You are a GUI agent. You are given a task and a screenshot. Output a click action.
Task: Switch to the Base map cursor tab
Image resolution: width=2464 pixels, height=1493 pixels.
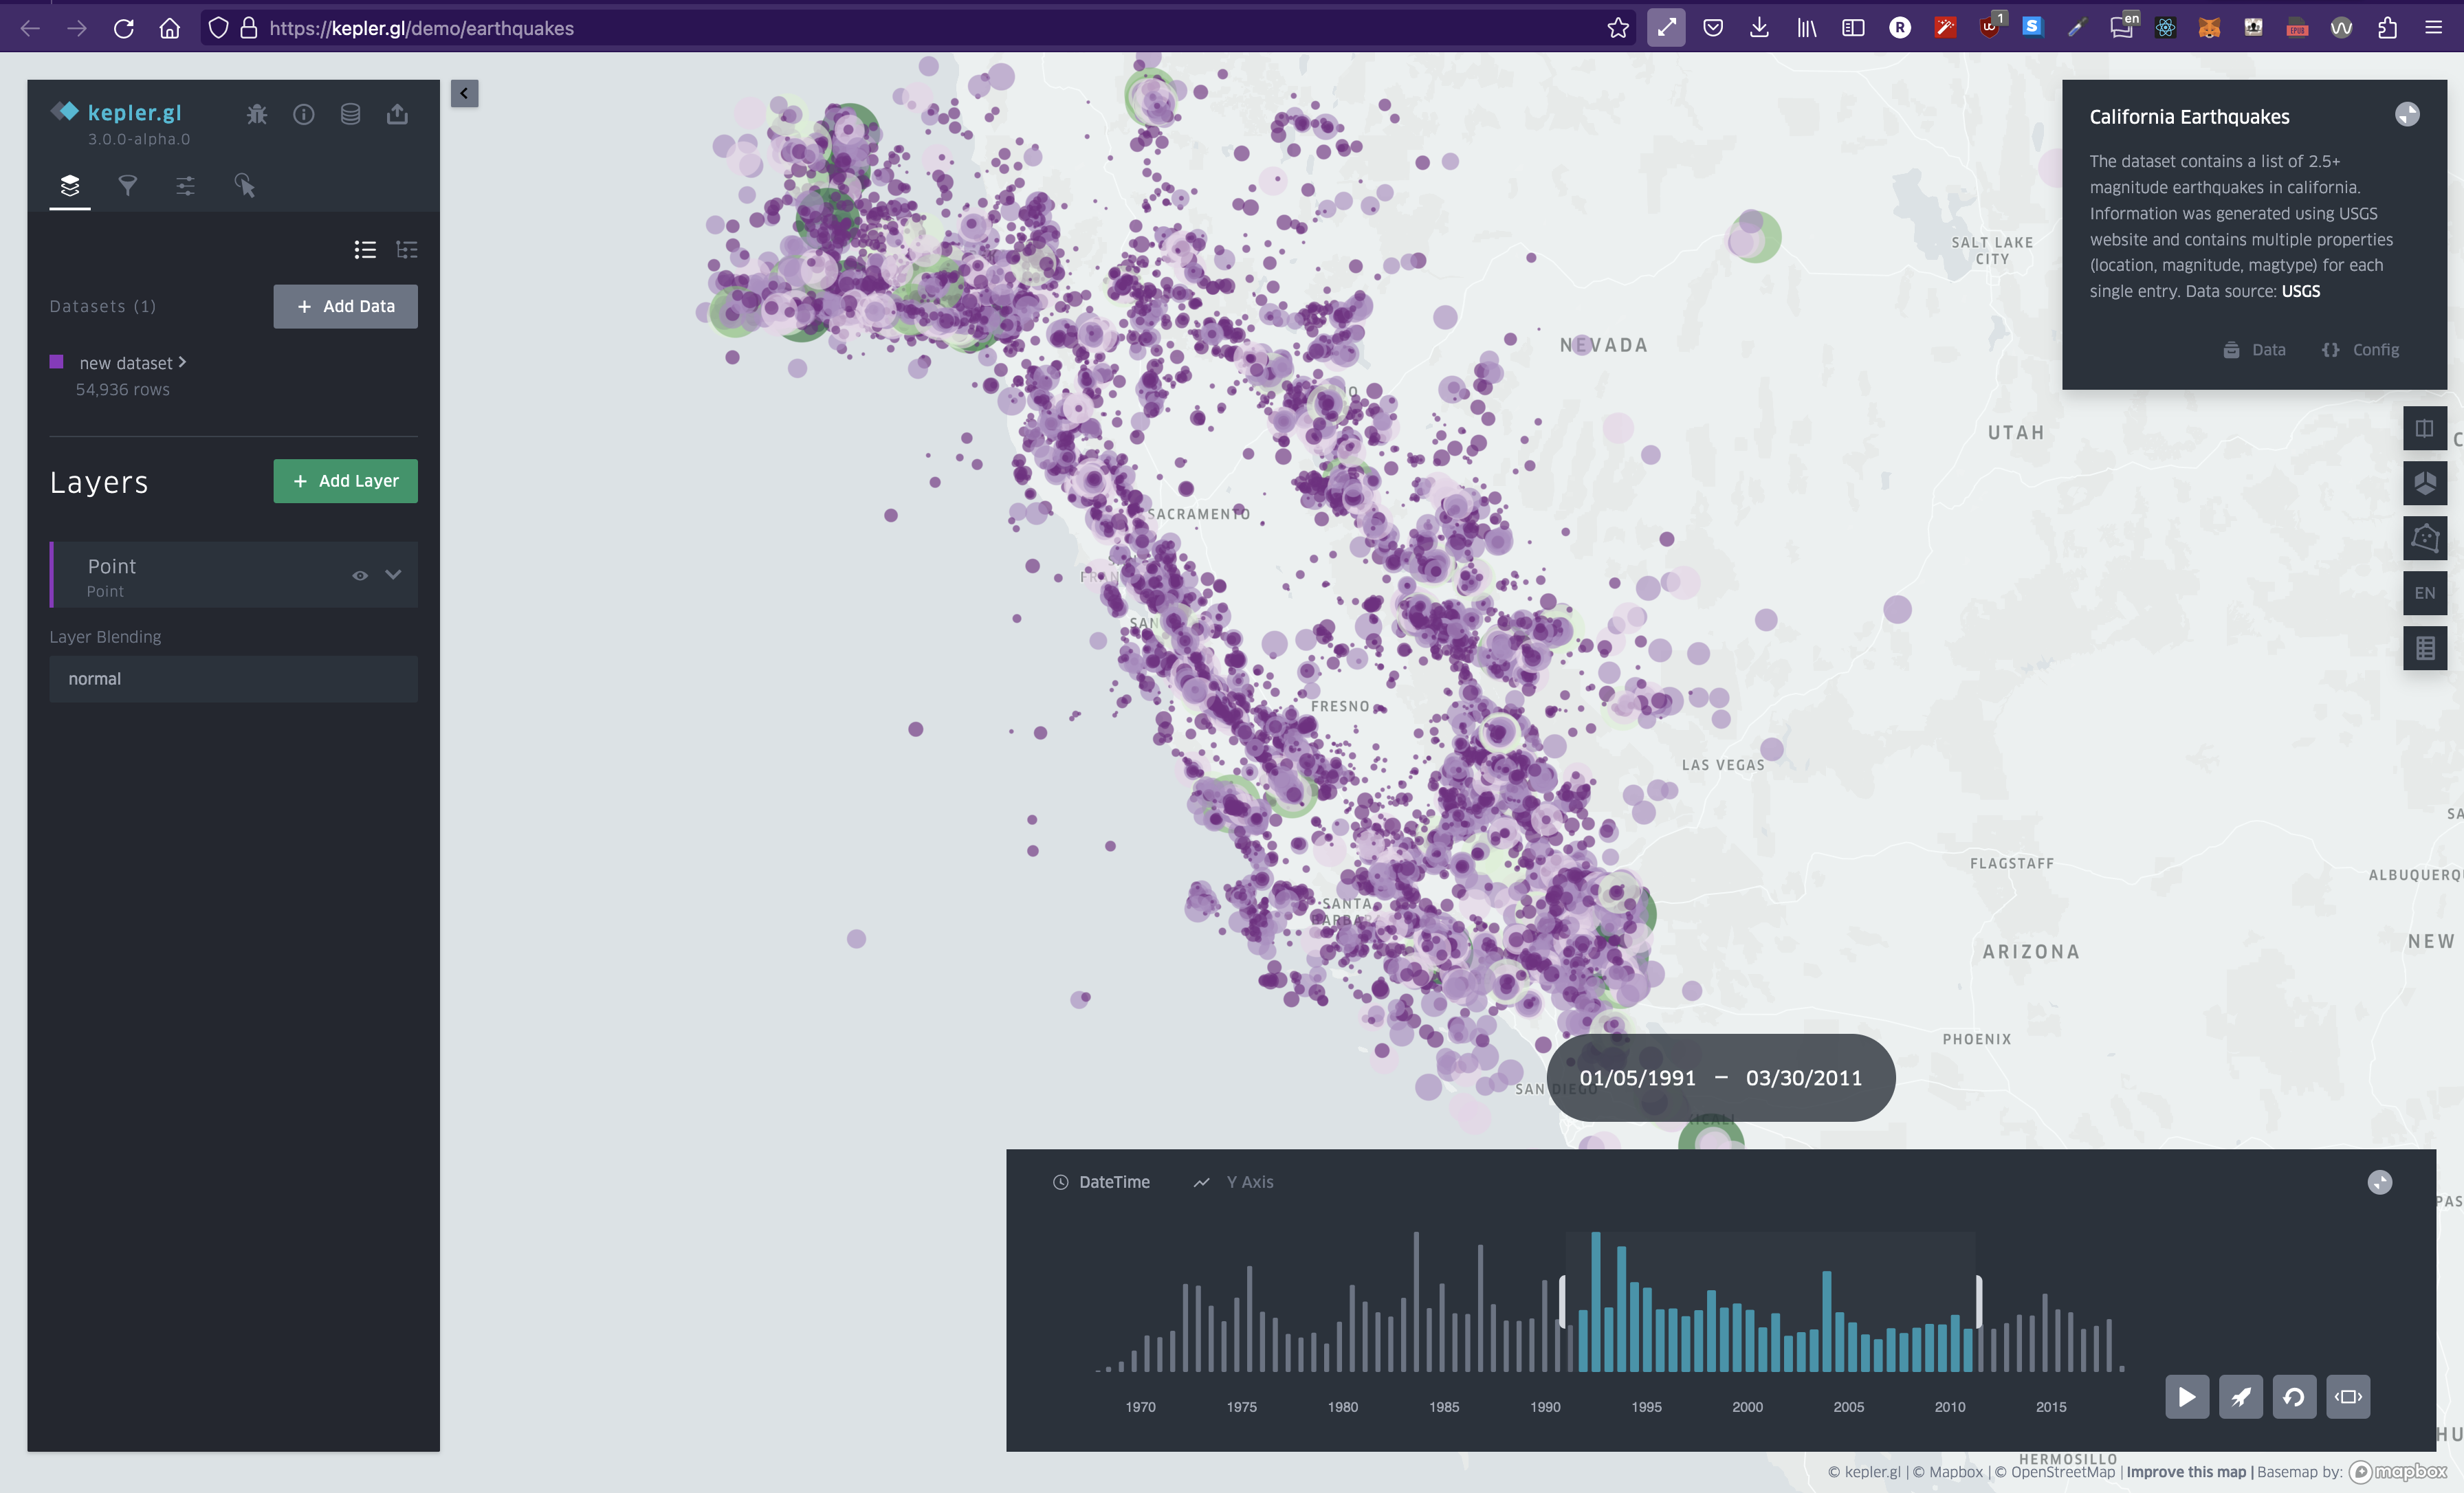(x=245, y=185)
